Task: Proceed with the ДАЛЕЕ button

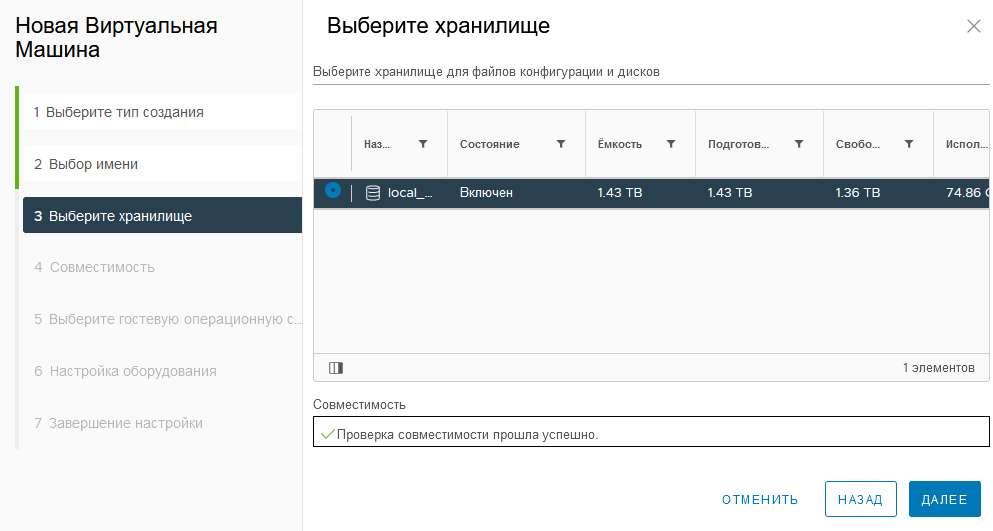Action: 944,499
